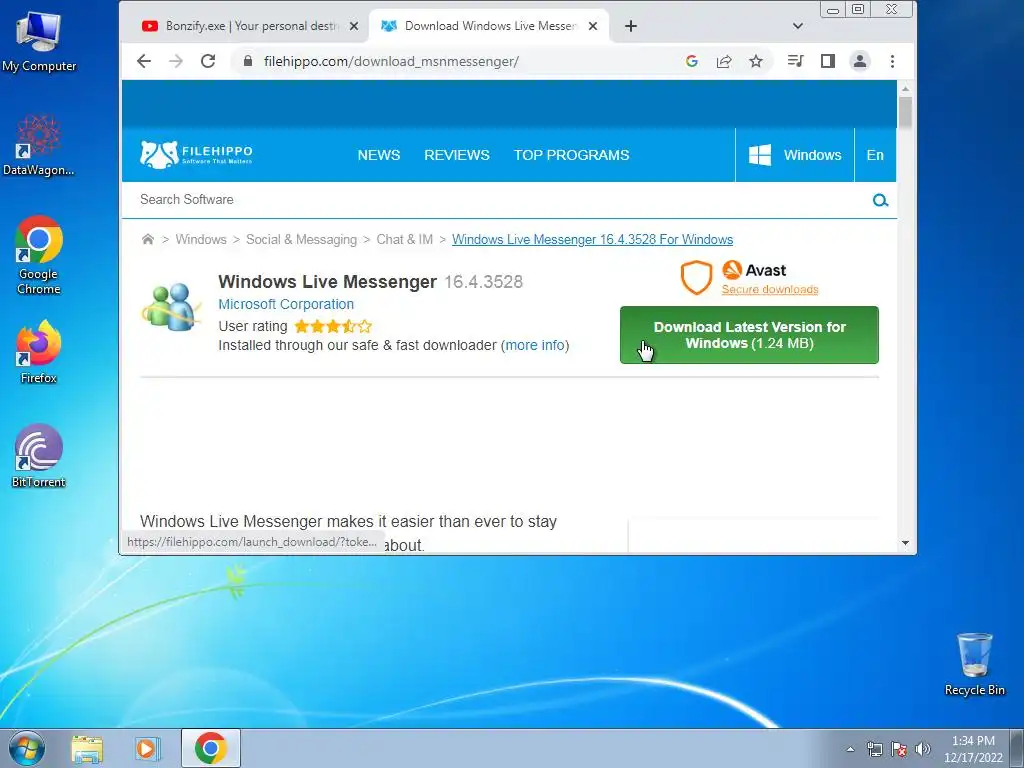
Task: Open Windows Media Player from taskbar
Action: [147, 748]
